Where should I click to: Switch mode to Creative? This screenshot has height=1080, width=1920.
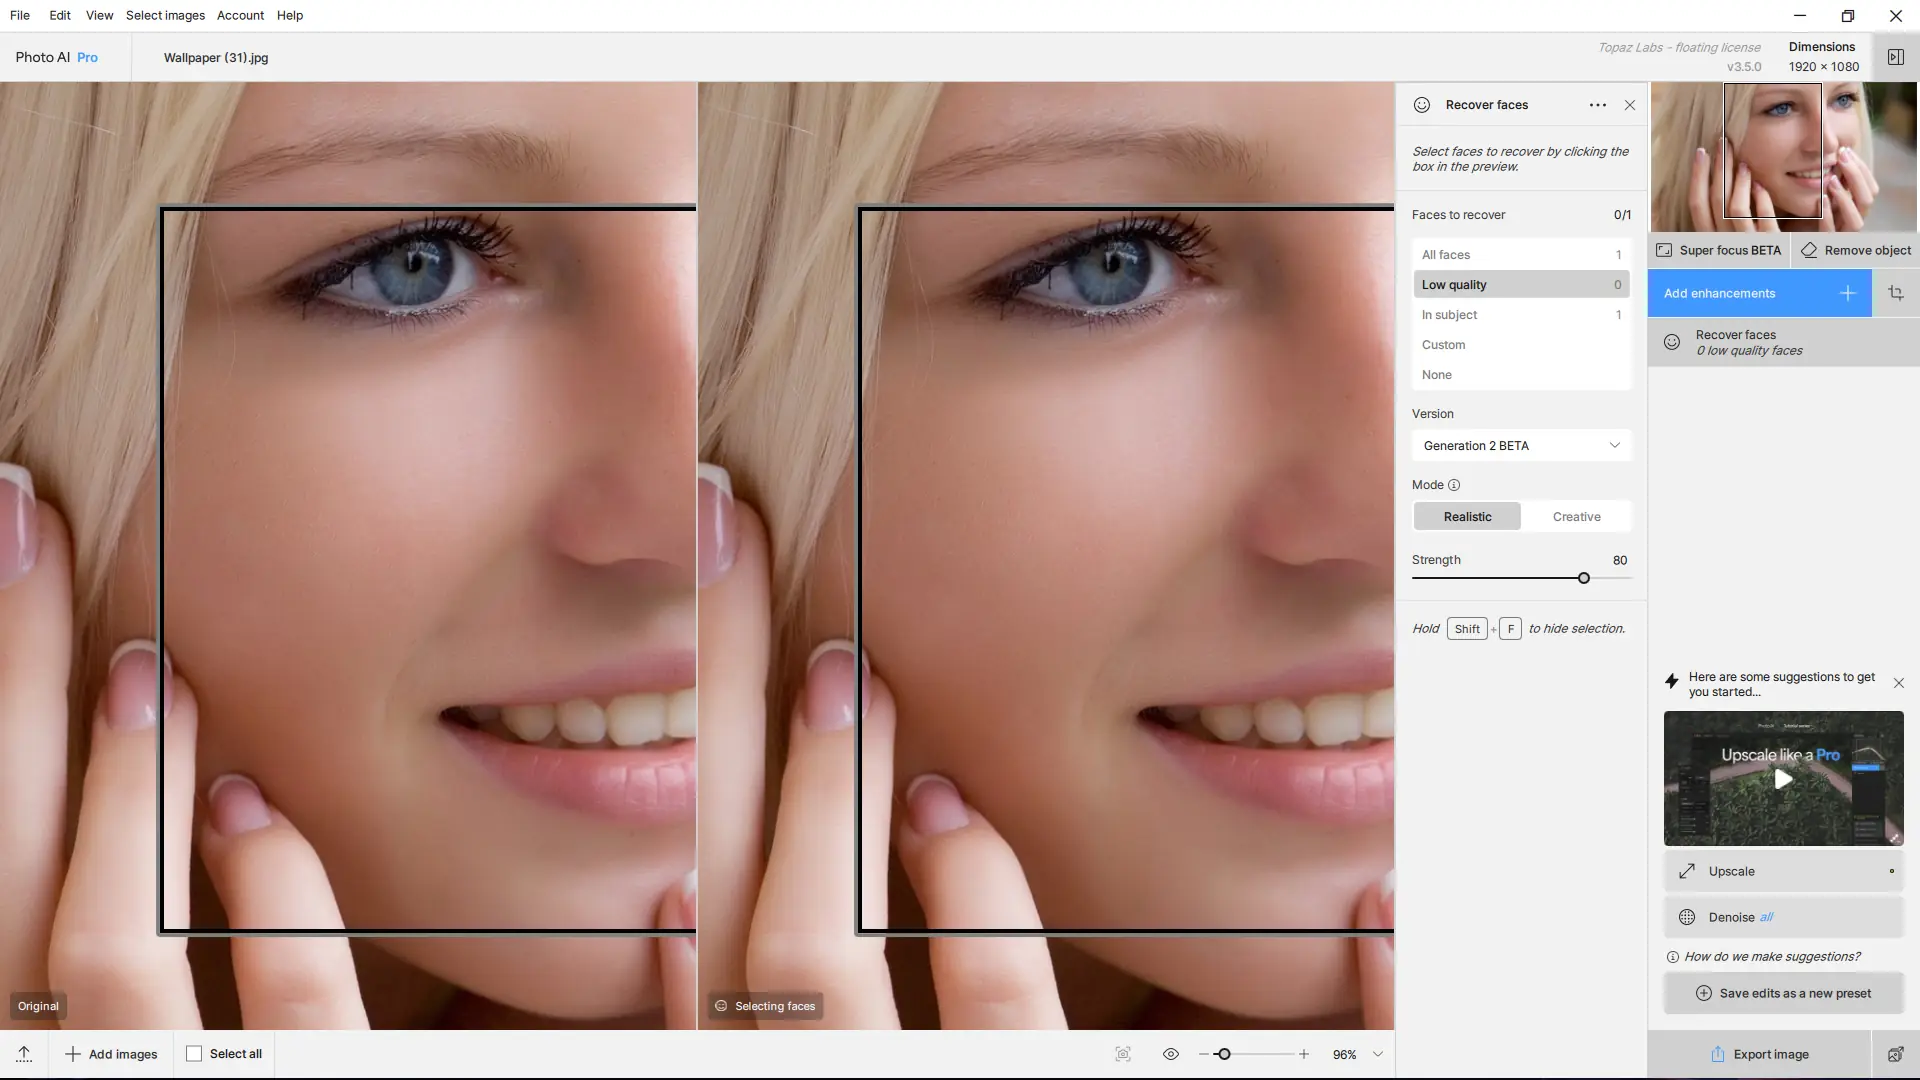coord(1576,517)
